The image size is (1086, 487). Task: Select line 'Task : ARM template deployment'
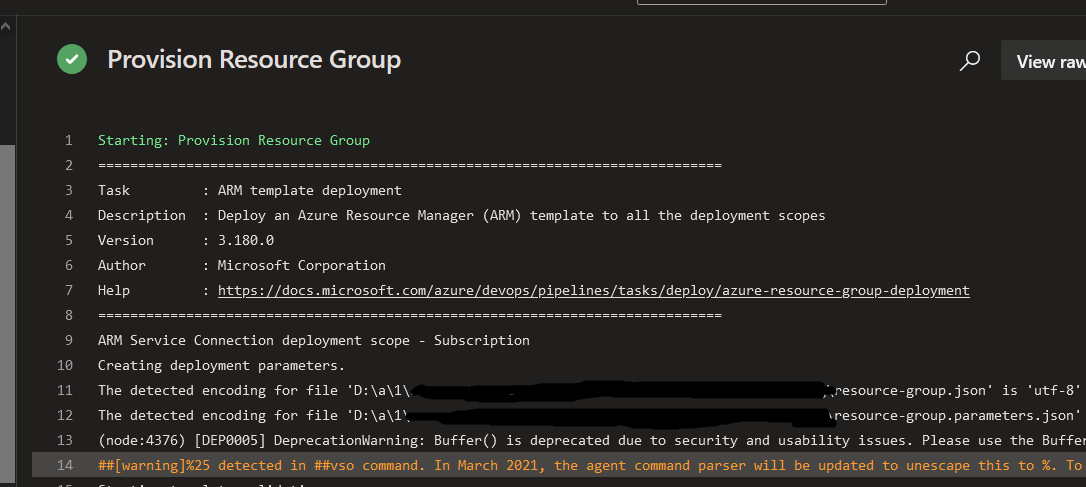pyautogui.click(x=249, y=191)
